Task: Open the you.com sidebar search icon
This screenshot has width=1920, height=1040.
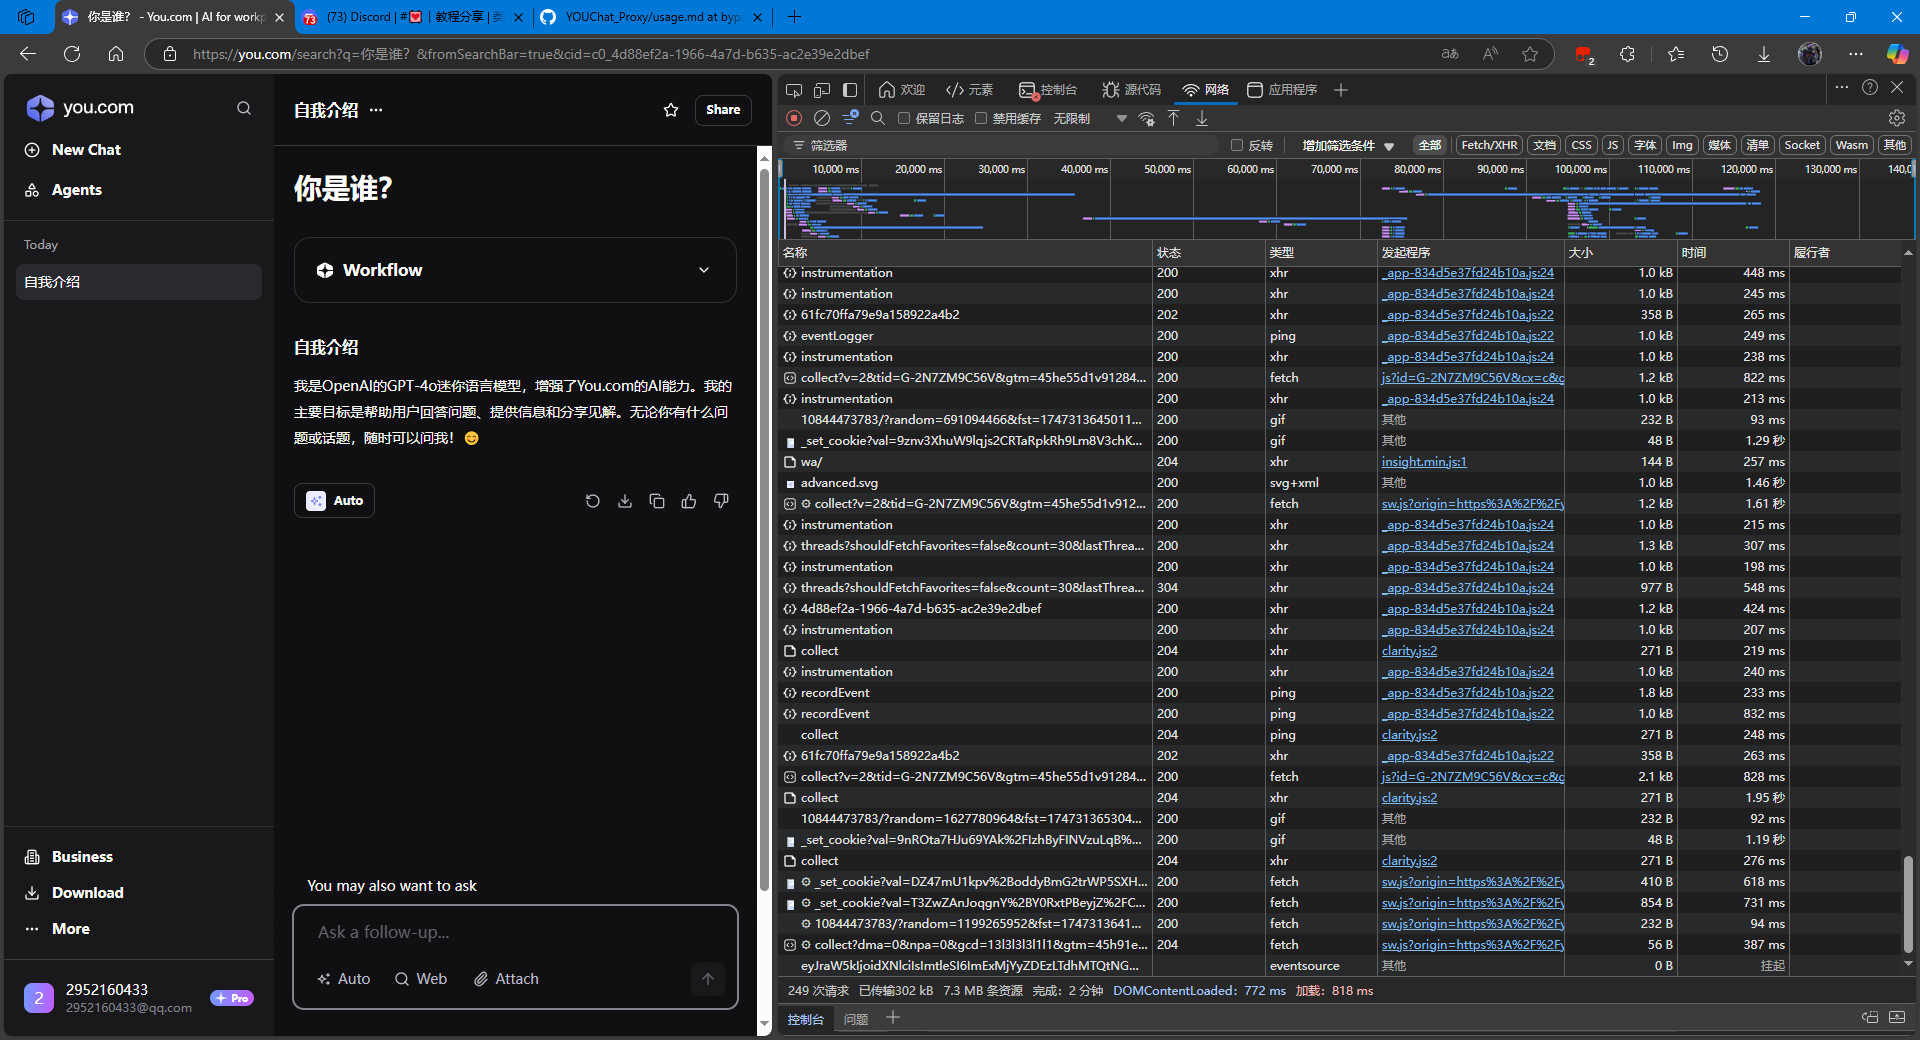Action: pos(244,108)
